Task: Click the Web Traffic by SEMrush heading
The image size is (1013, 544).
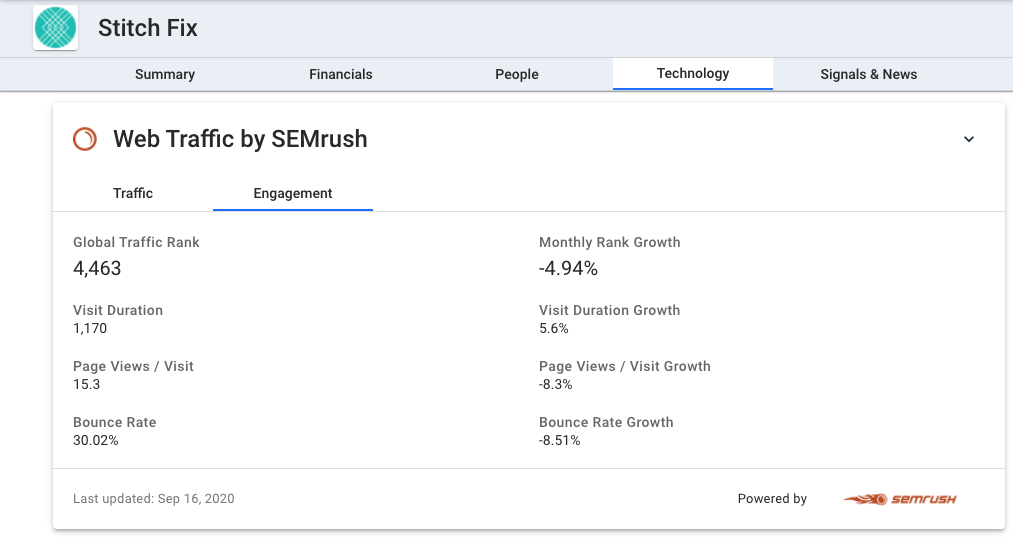Action: coord(240,139)
